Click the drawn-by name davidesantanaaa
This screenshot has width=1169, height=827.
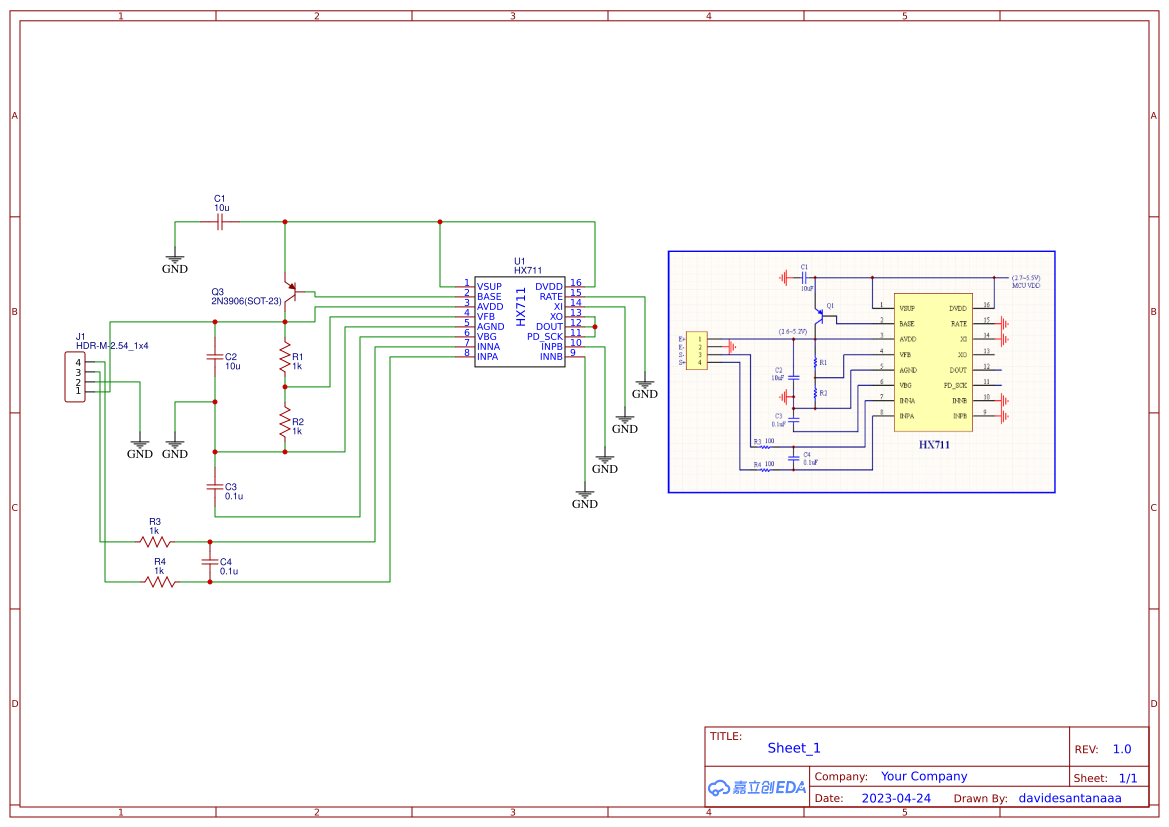point(1069,798)
